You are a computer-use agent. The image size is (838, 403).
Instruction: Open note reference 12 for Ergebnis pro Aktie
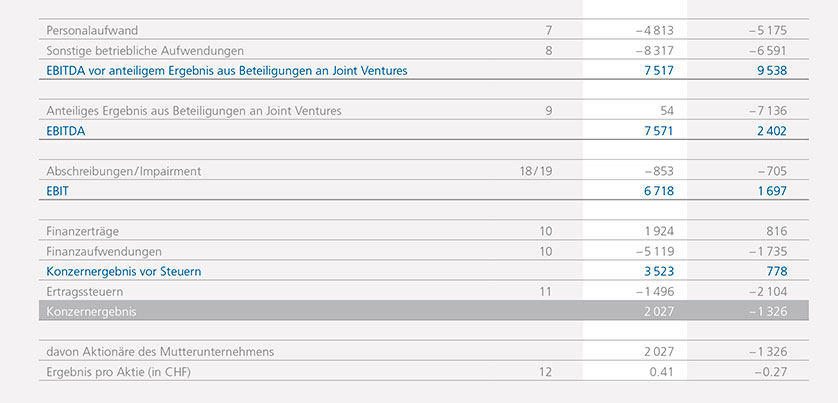tap(544, 372)
